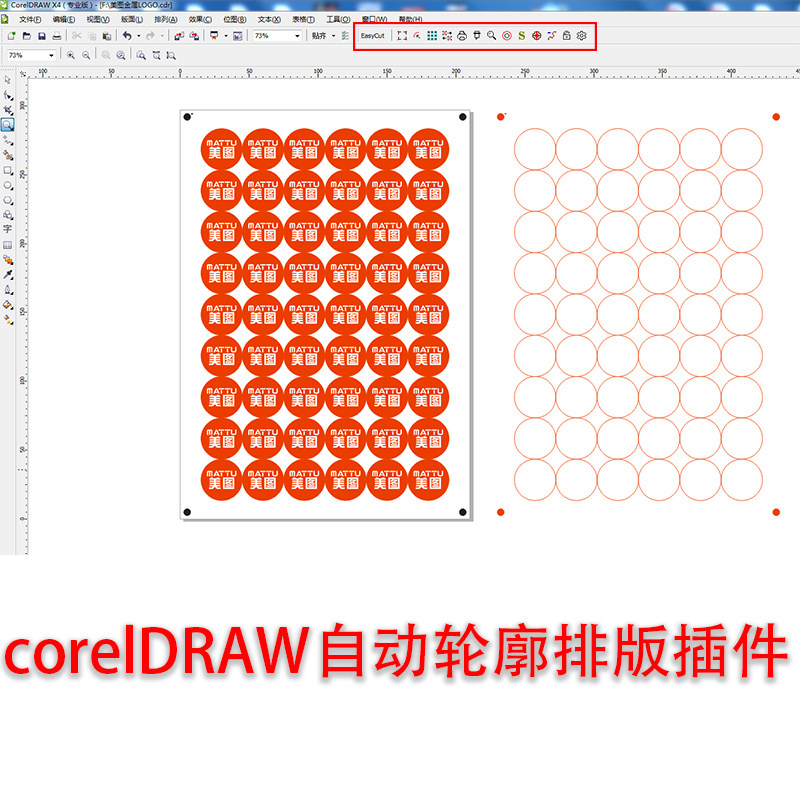This screenshot has width=800, height=800.
Task: Click EasyCut red curve pointer icon
Action: tap(417, 36)
